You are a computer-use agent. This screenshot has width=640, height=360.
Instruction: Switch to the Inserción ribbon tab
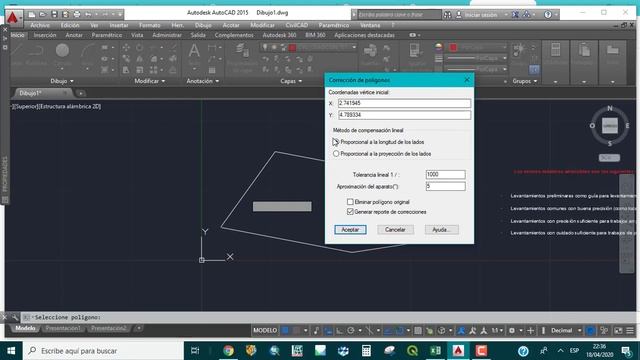point(45,35)
